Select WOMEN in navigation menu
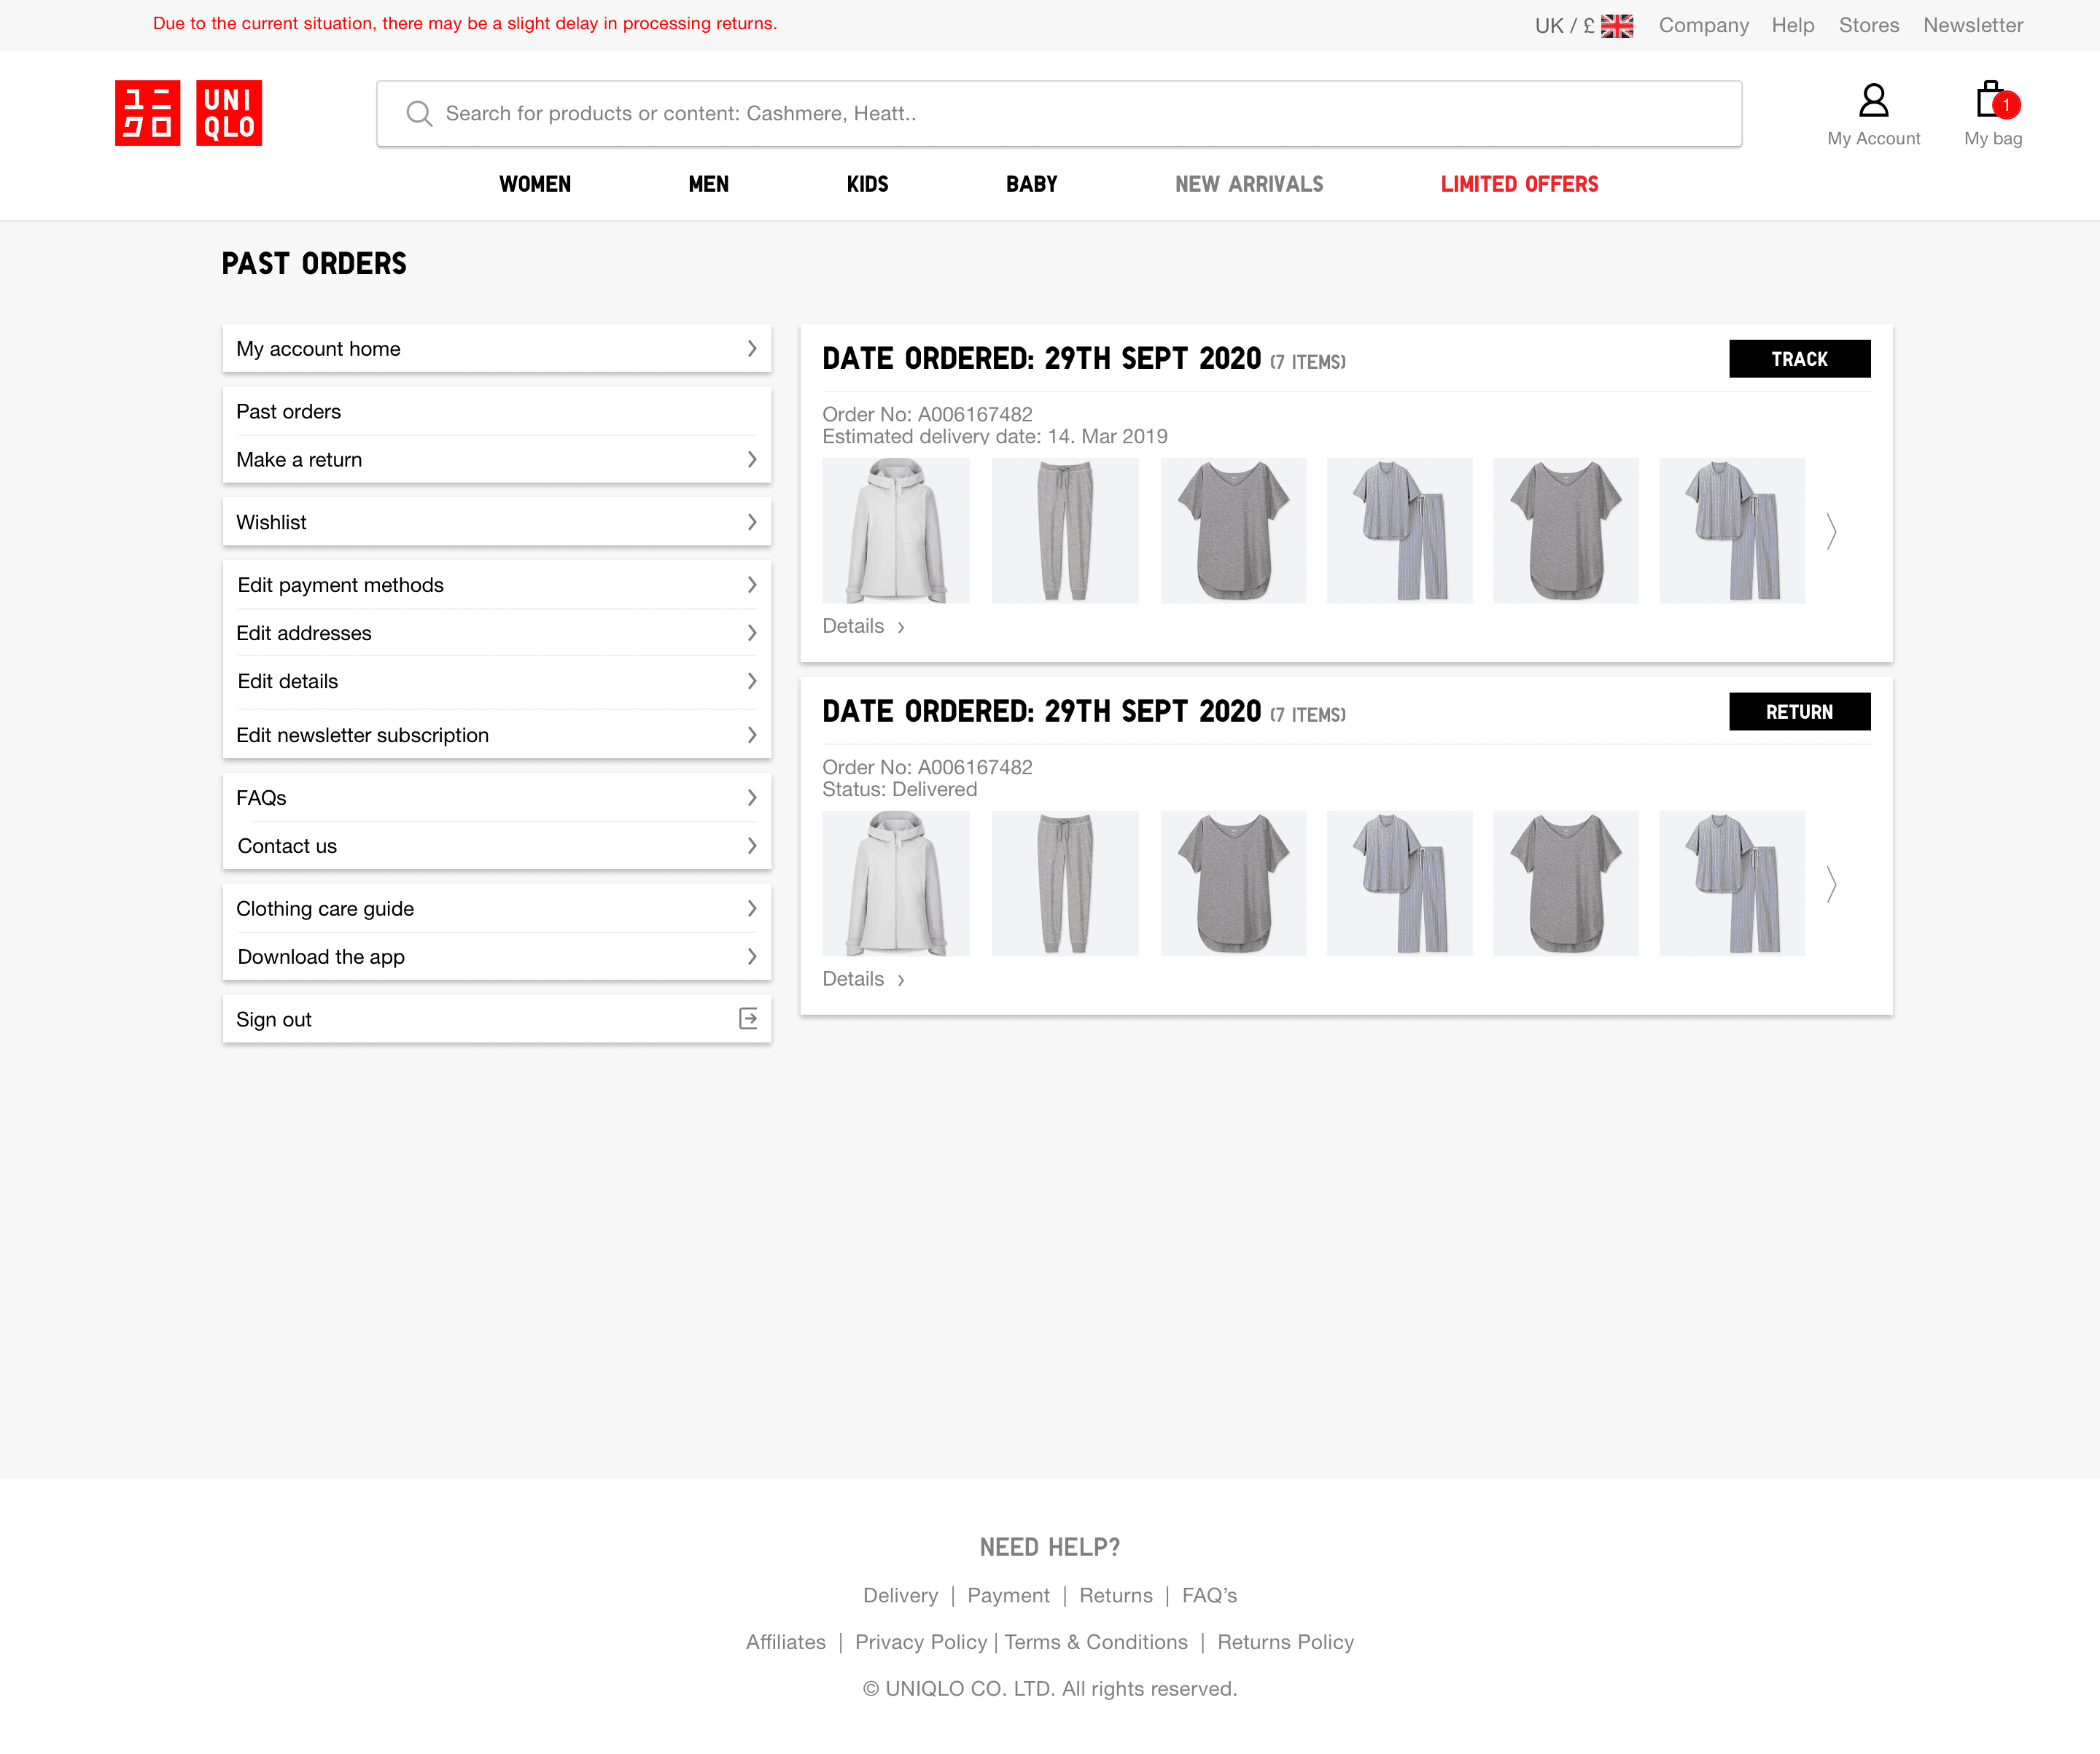 click(535, 184)
